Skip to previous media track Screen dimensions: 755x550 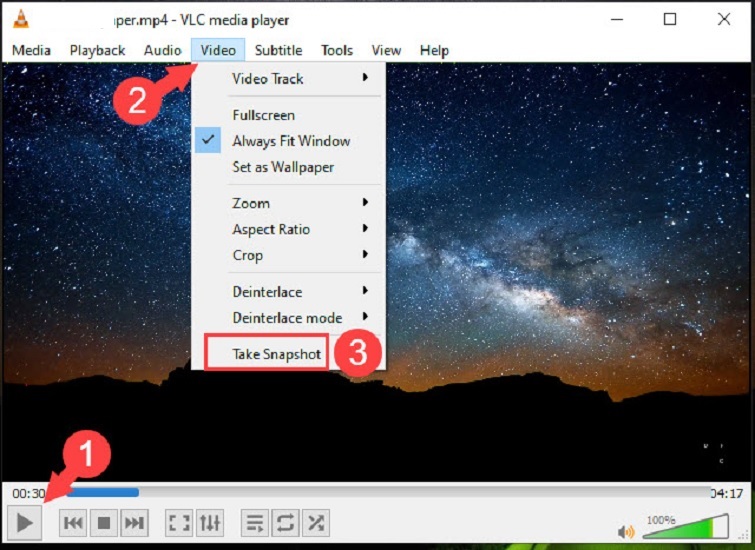pyautogui.click(x=73, y=522)
